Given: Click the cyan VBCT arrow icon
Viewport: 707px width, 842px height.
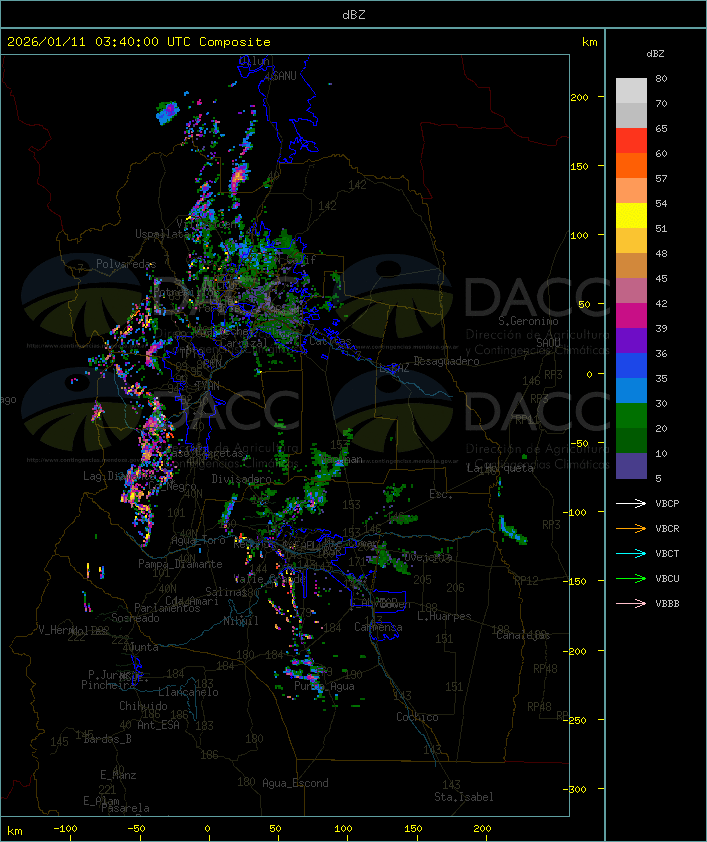Looking at the screenshot, I should coord(631,553).
